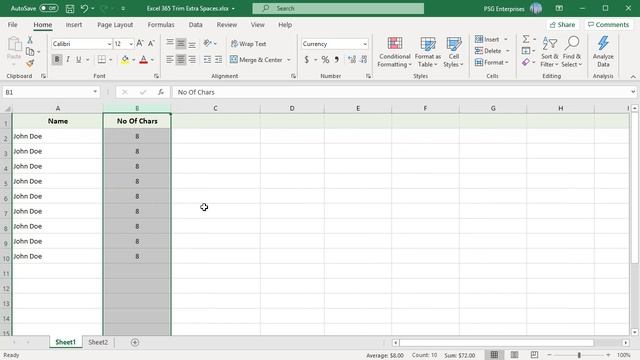Image resolution: width=640 pixels, height=360 pixels.
Task: Click the Fill Color yellow swatch
Action: [x=125, y=60]
